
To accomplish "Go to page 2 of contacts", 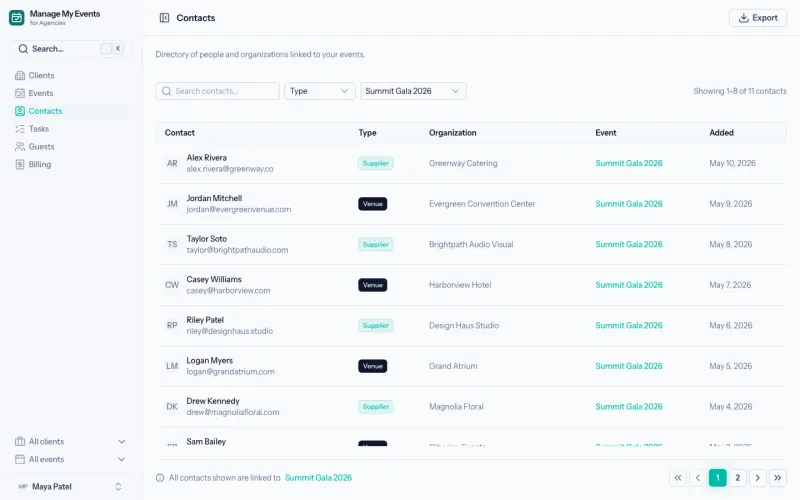I will pyautogui.click(x=737, y=478).
